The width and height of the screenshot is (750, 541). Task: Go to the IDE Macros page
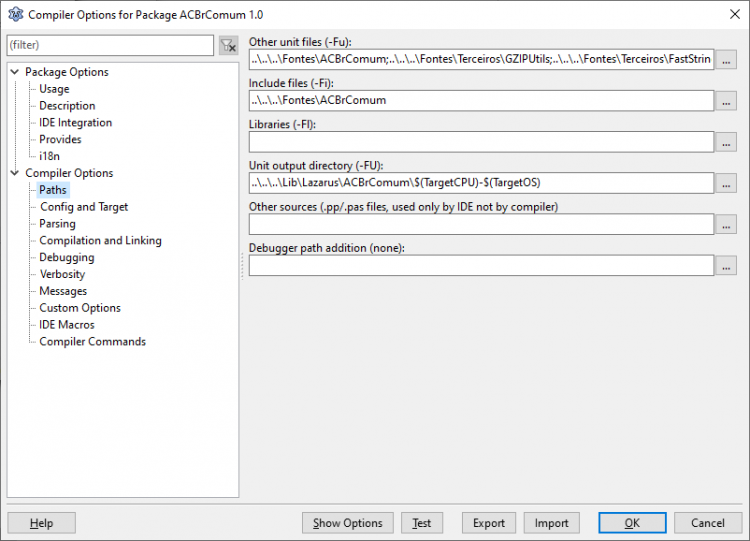coord(66,324)
